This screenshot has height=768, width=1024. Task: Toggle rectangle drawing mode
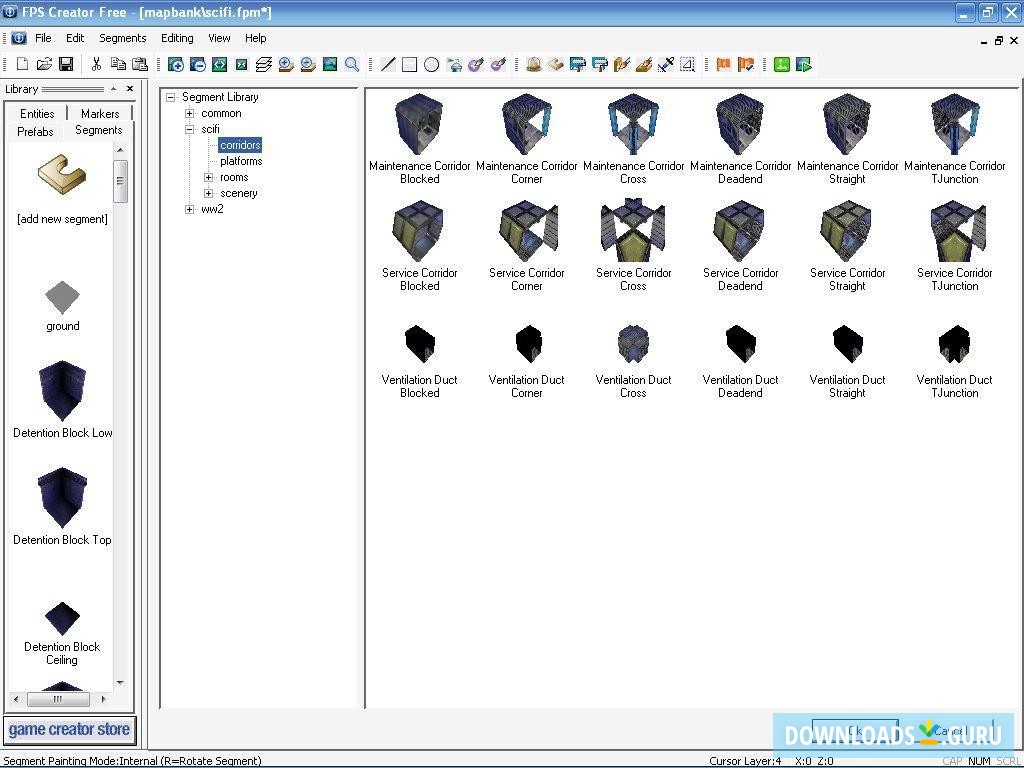pyautogui.click(x=410, y=64)
